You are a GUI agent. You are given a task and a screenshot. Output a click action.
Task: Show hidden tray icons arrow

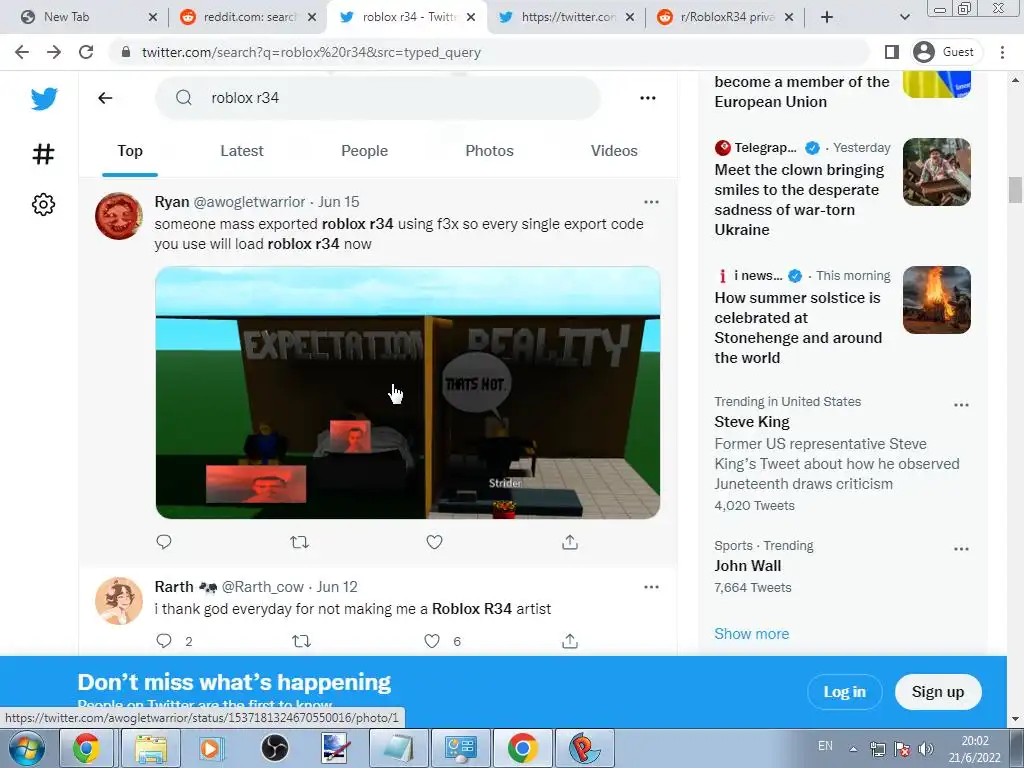coord(854,749)
